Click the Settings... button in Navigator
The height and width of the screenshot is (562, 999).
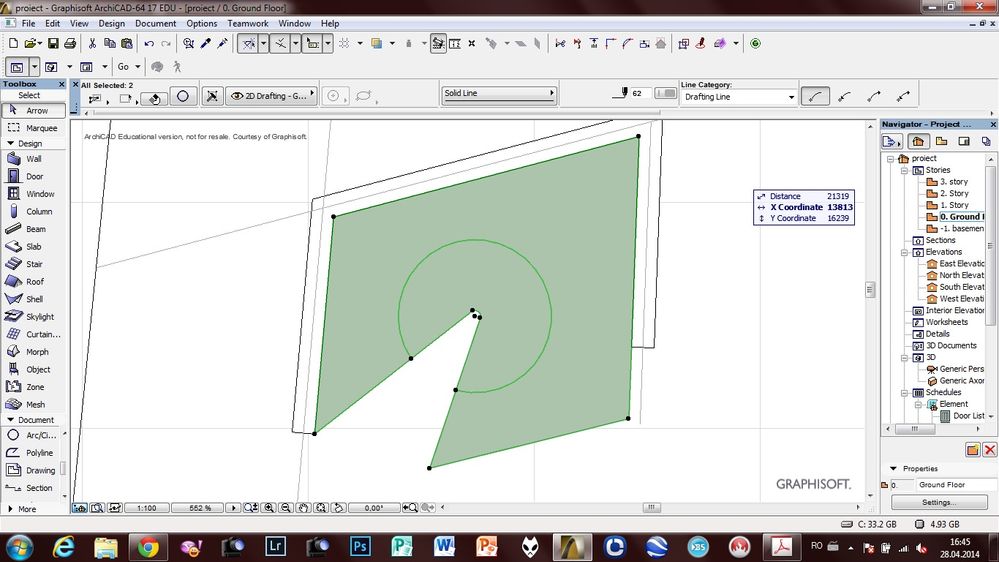pos(939,502)
